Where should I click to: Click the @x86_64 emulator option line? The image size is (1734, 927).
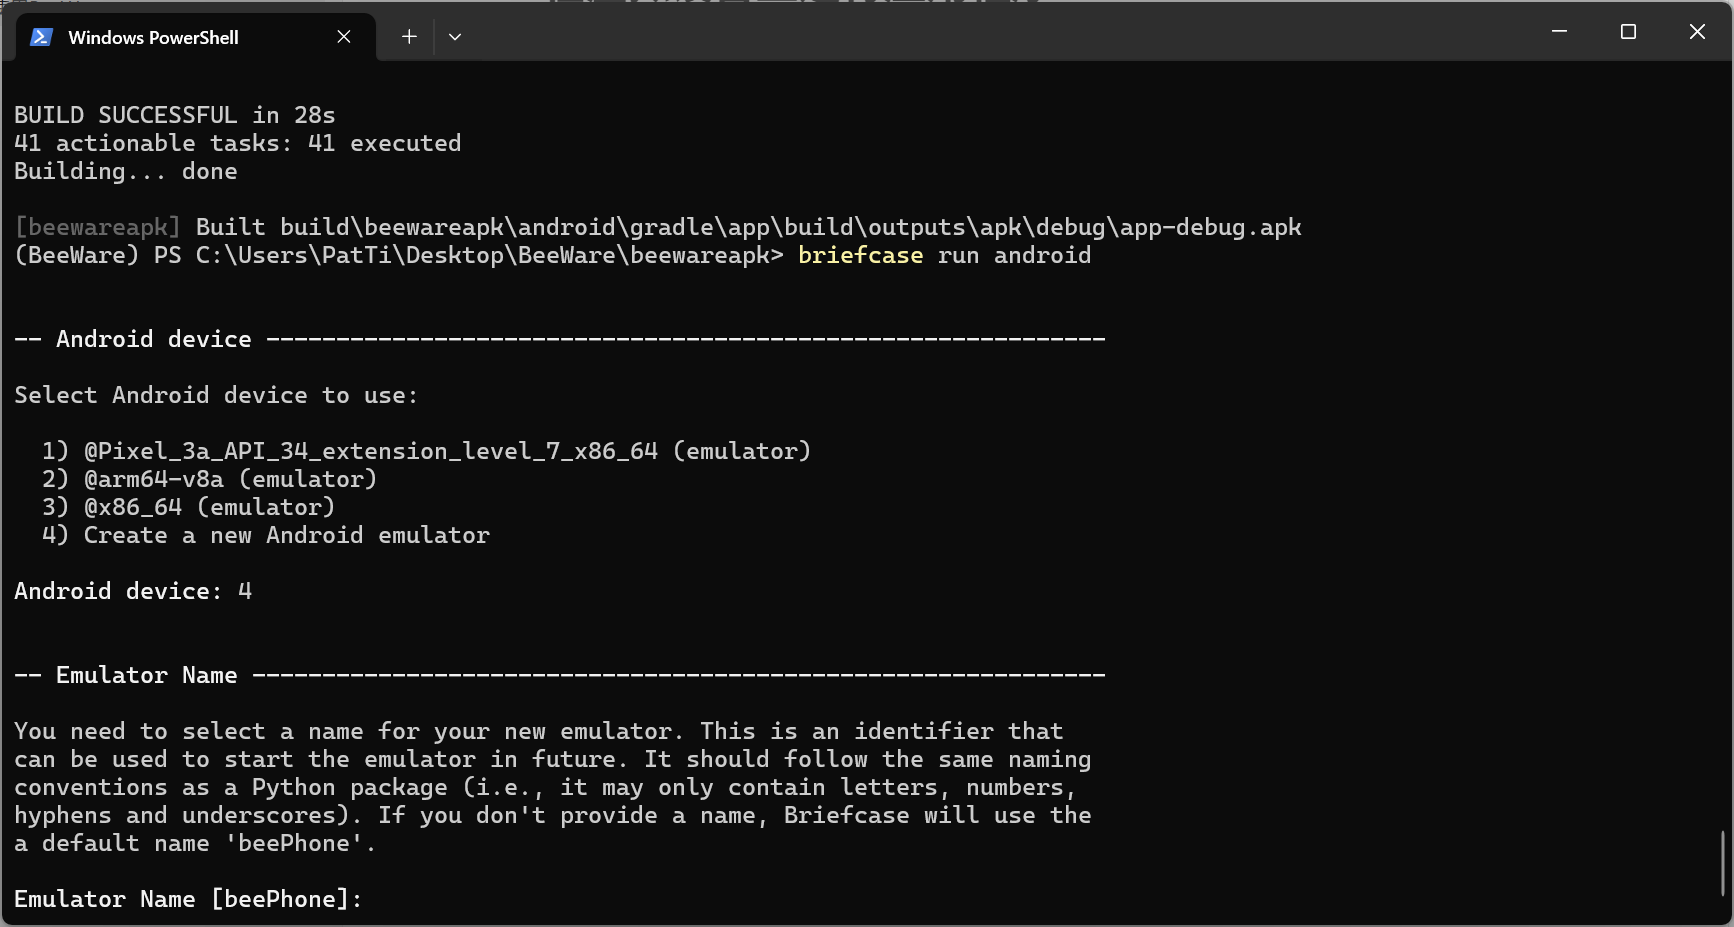click(x=188, y=507)
